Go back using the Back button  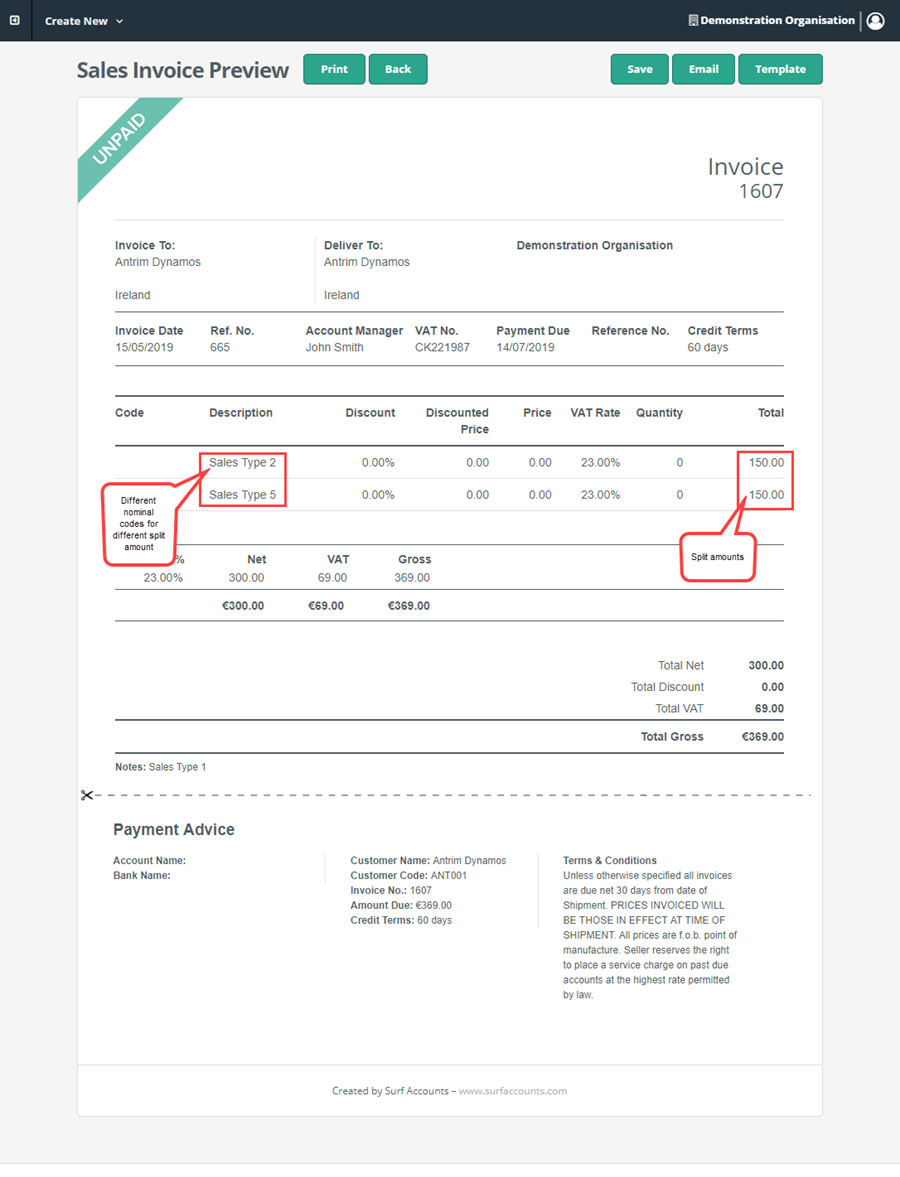pyautogui.click(x=398, y=69)
